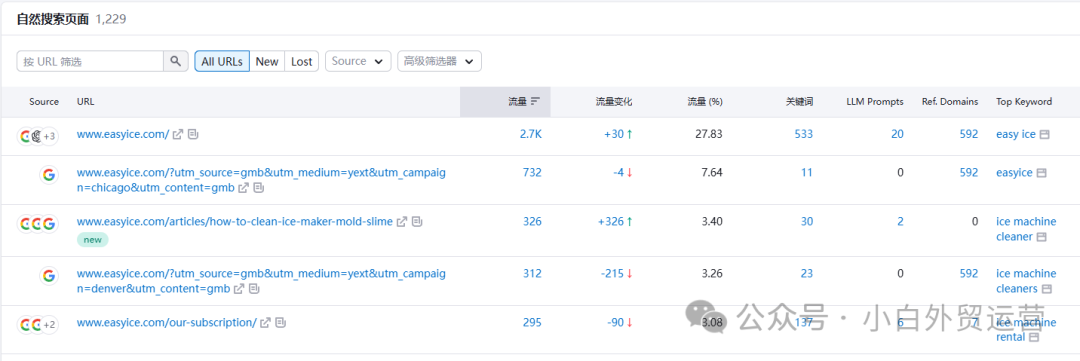Click the 732 traffic value
This screenshot has height=361, width=1080.
click(532, 172)
